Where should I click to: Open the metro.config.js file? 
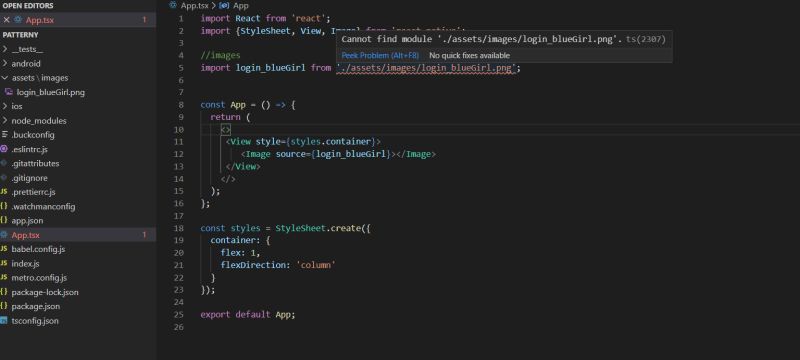(x=39, y=278)
